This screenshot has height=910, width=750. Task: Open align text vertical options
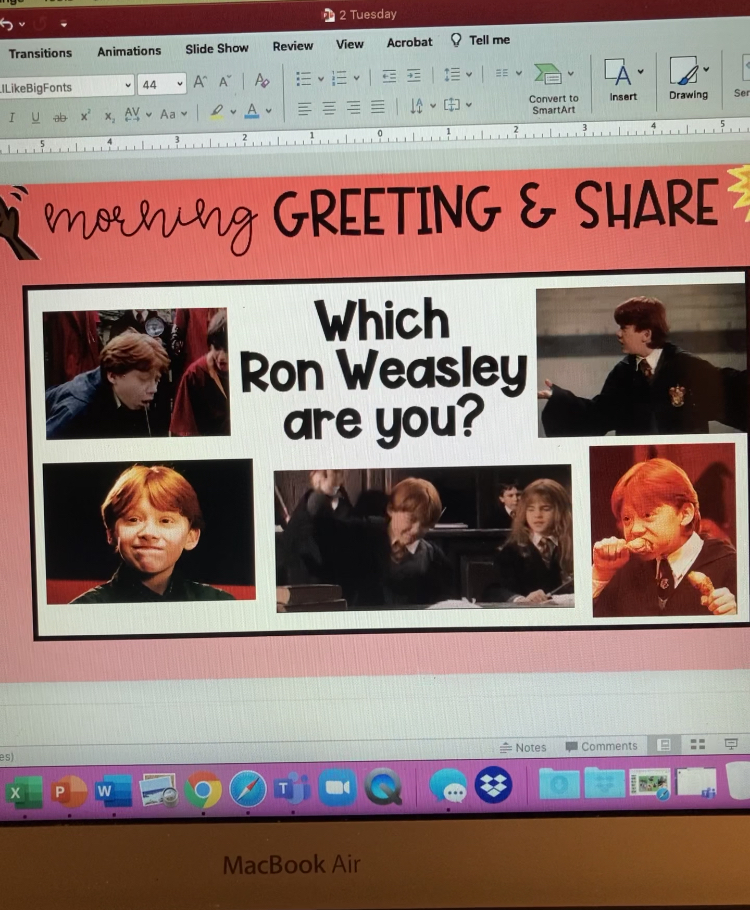[457, 105]
